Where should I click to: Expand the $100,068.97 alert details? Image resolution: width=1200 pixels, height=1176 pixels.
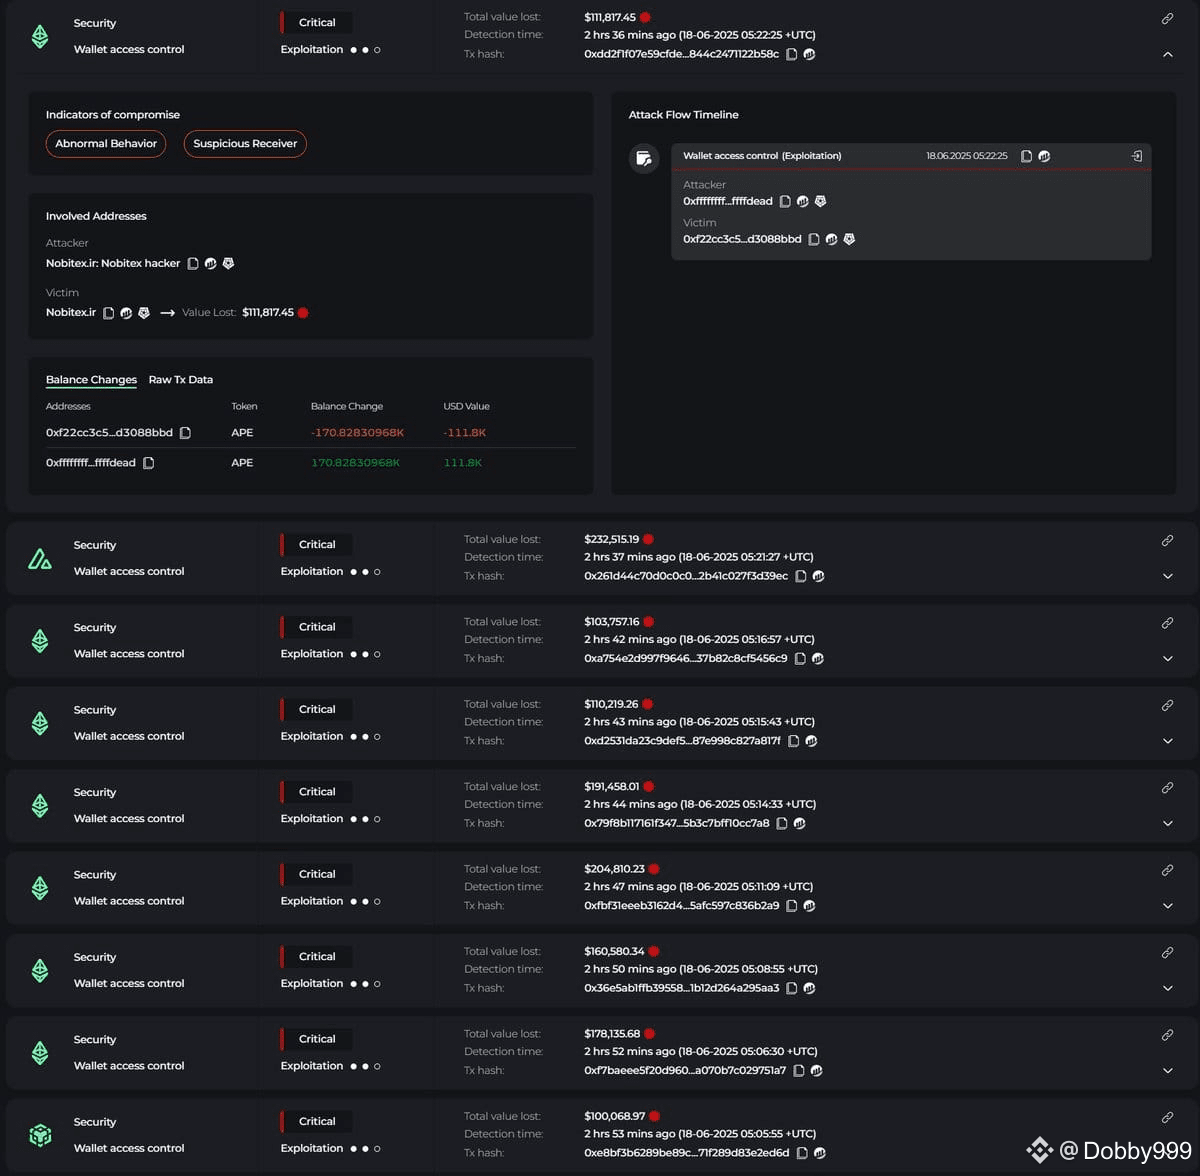(x=1167, y=1153)
